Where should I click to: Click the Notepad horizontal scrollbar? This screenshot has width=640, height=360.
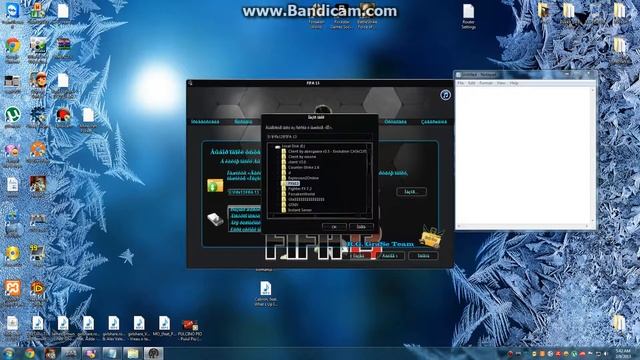click(524, 226)
